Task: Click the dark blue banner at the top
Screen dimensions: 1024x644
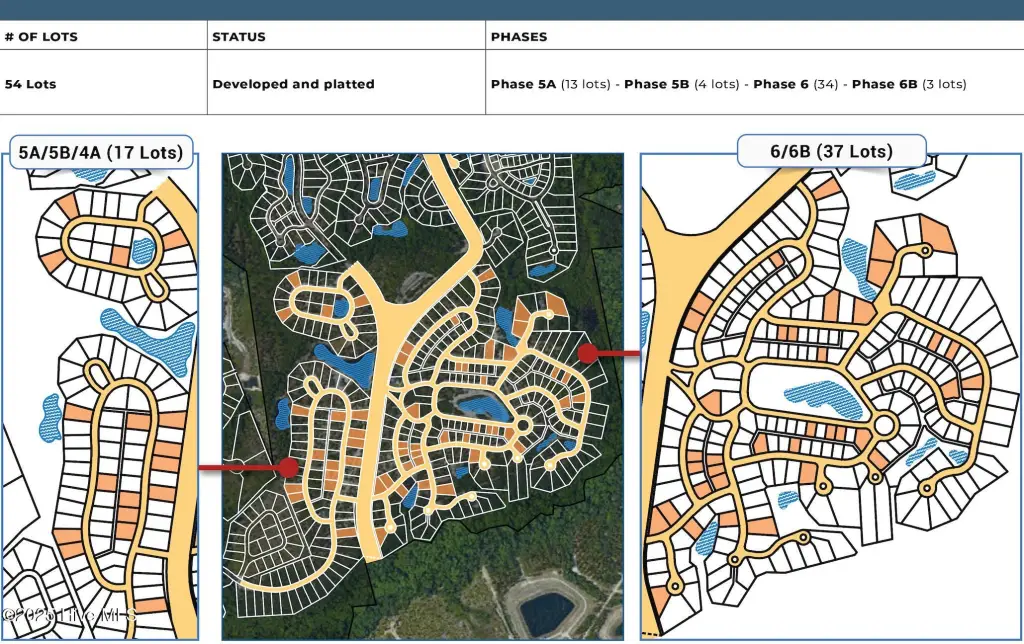Action: click(512, 9)
